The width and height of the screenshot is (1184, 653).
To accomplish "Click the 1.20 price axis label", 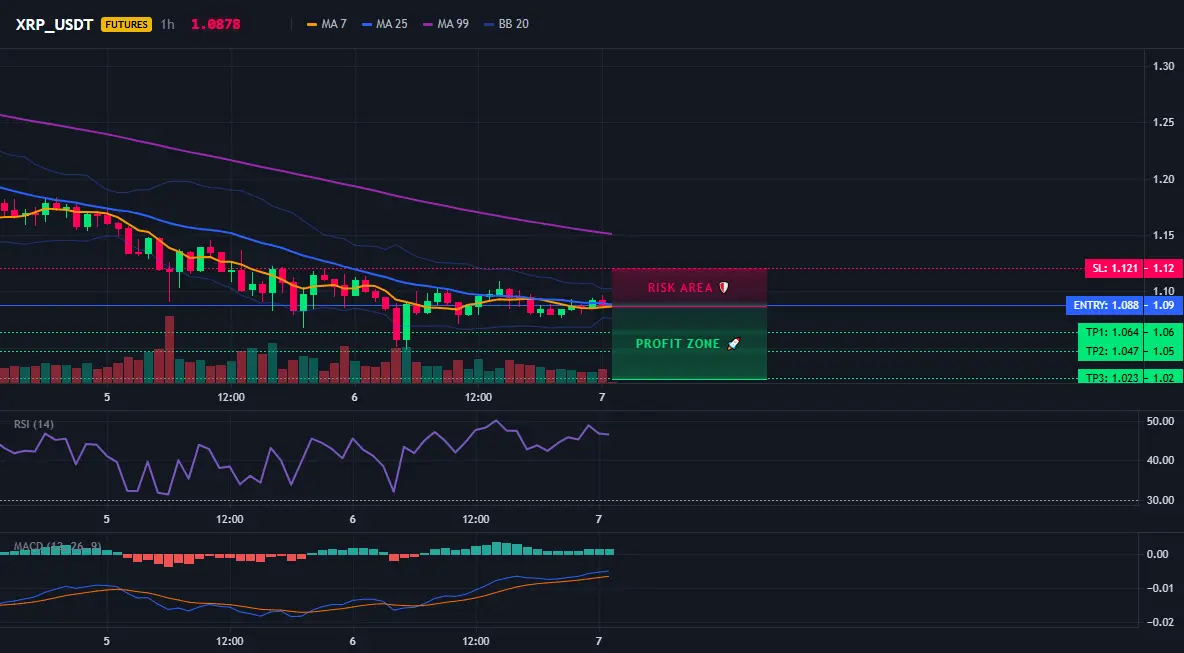I will click(1163, 179).
